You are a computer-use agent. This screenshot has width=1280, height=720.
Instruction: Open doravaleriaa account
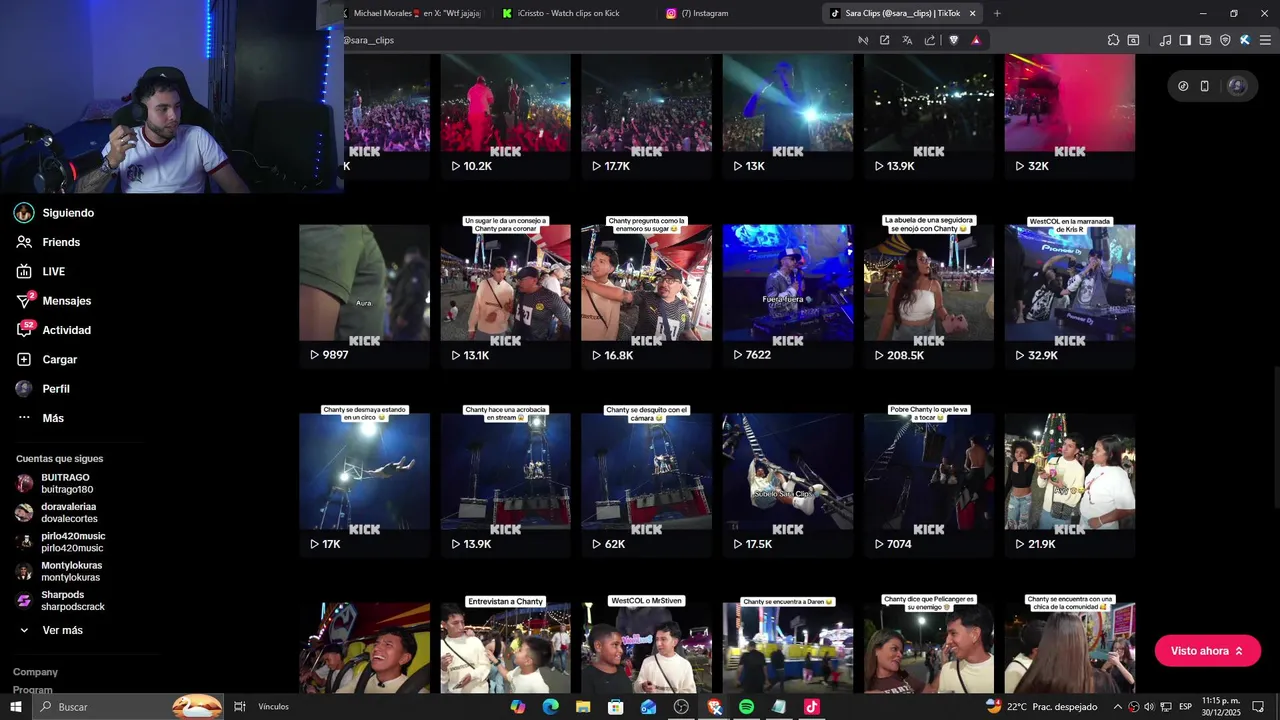(57, 513)
